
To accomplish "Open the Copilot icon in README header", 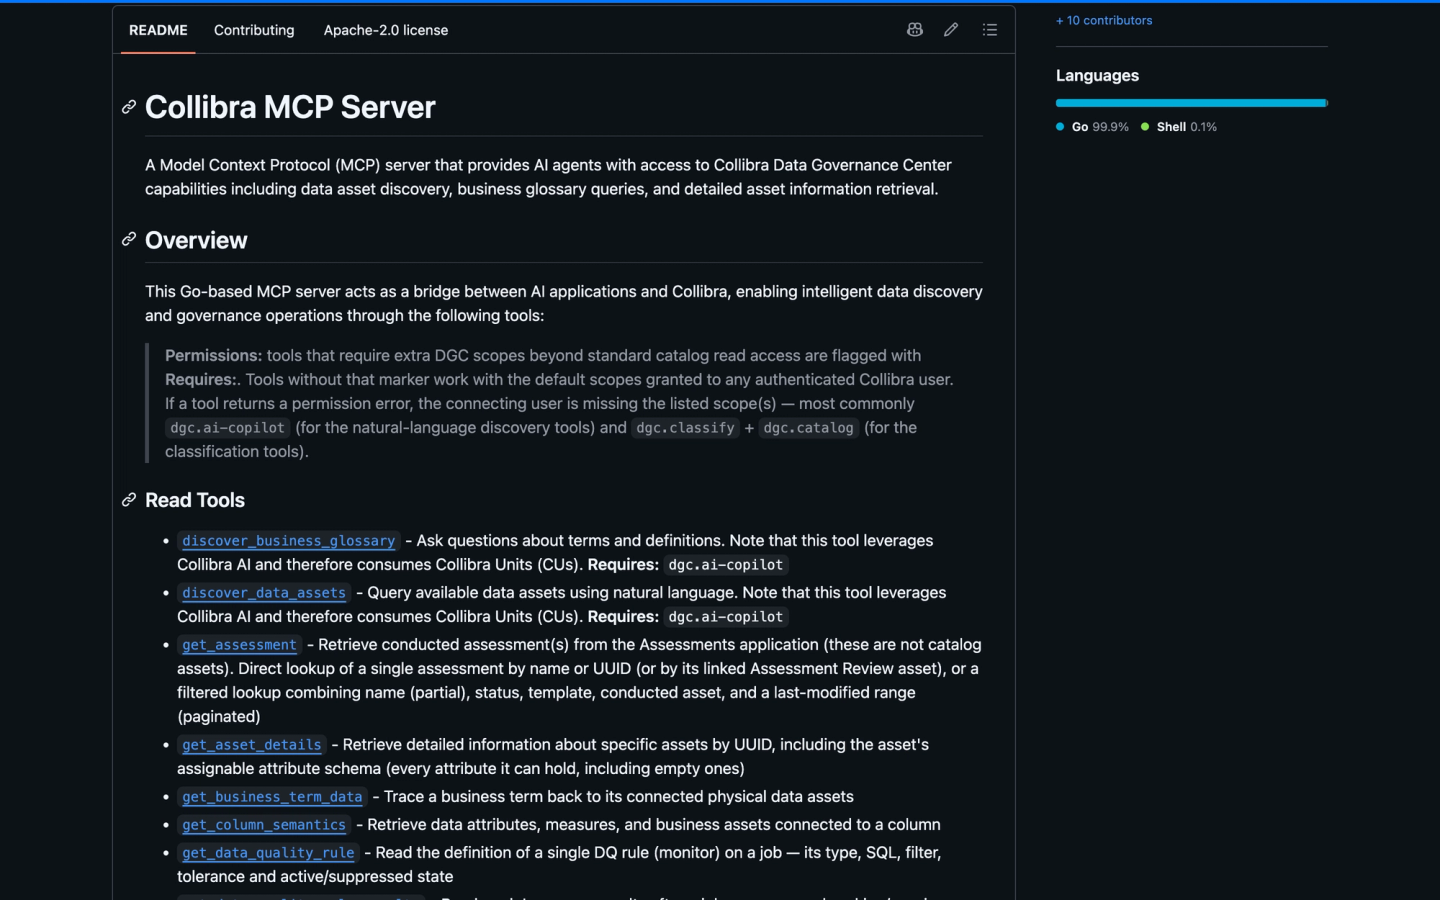I will pos(914,30).
